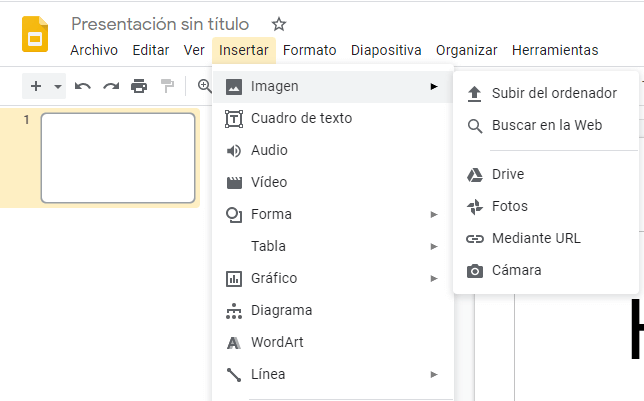Expand the Tabla submenu arrow

pos(434,247)
